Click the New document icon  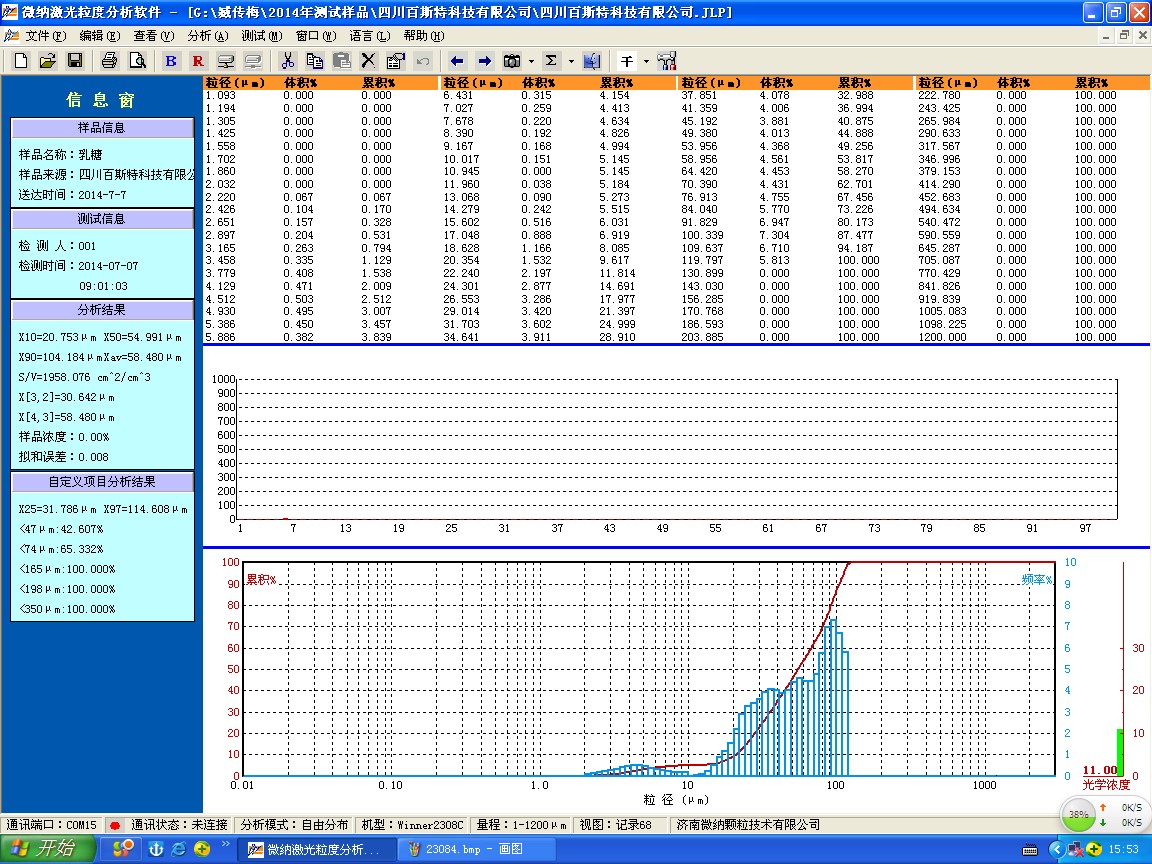coord(21,61)
